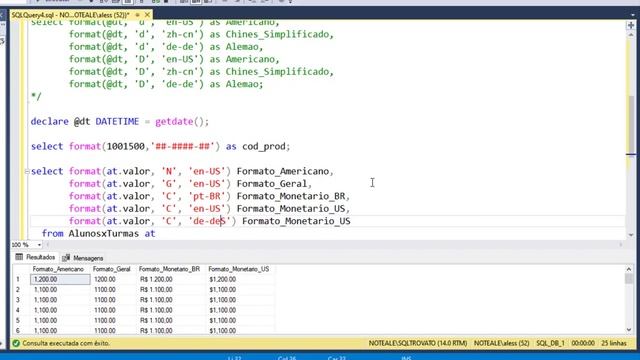Click 'getdate()' in the declare line
The image size is (640, 360).
point(179,122)
